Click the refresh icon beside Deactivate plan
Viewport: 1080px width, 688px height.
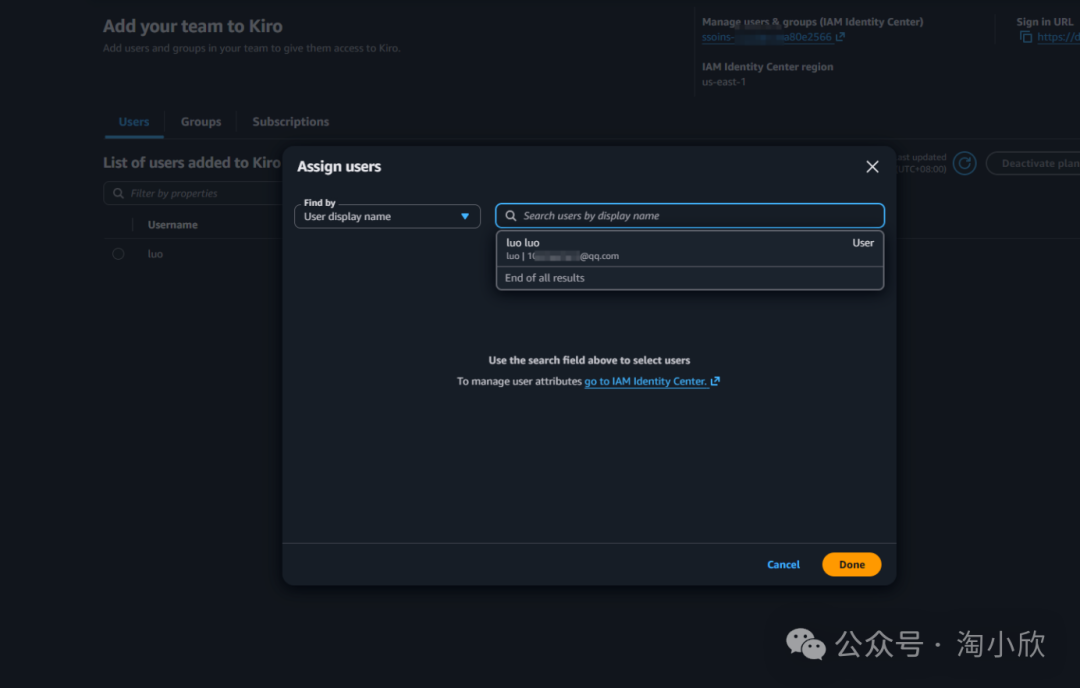tap(964, 164)
